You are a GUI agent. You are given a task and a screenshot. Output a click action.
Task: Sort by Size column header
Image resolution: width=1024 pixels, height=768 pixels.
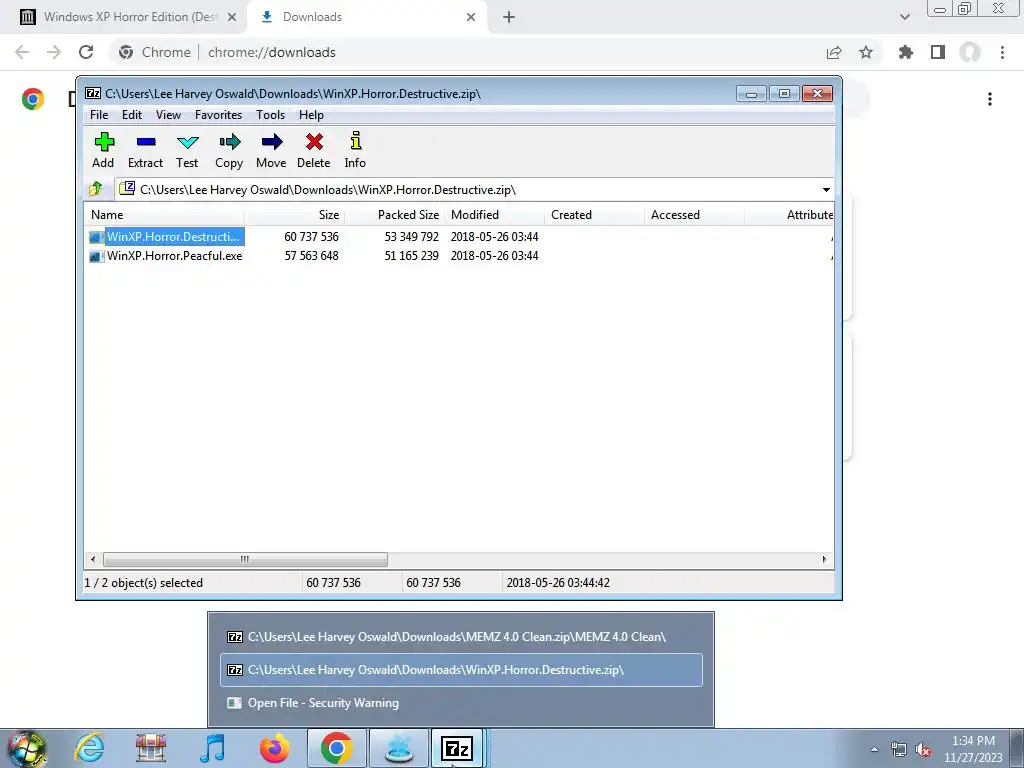point(295,215)
